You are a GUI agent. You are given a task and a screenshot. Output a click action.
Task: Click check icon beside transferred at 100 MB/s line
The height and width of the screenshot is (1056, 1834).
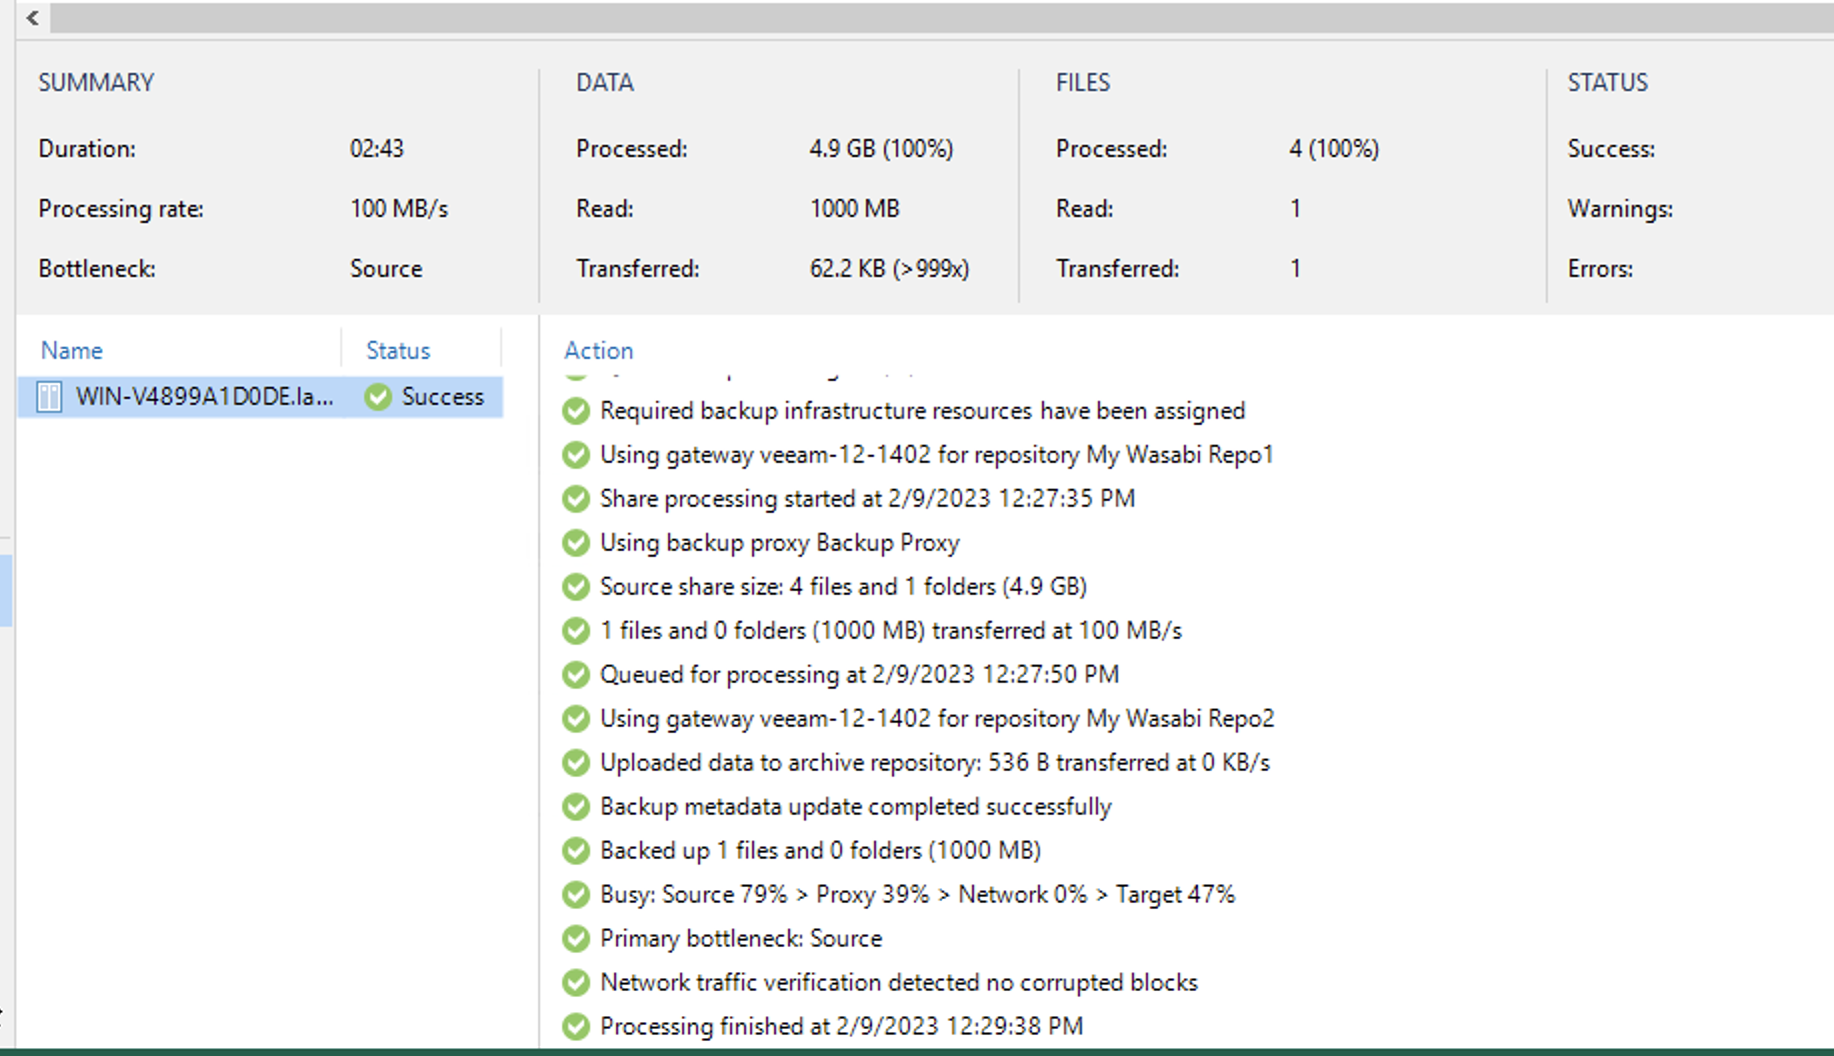(x=576, y=631)
